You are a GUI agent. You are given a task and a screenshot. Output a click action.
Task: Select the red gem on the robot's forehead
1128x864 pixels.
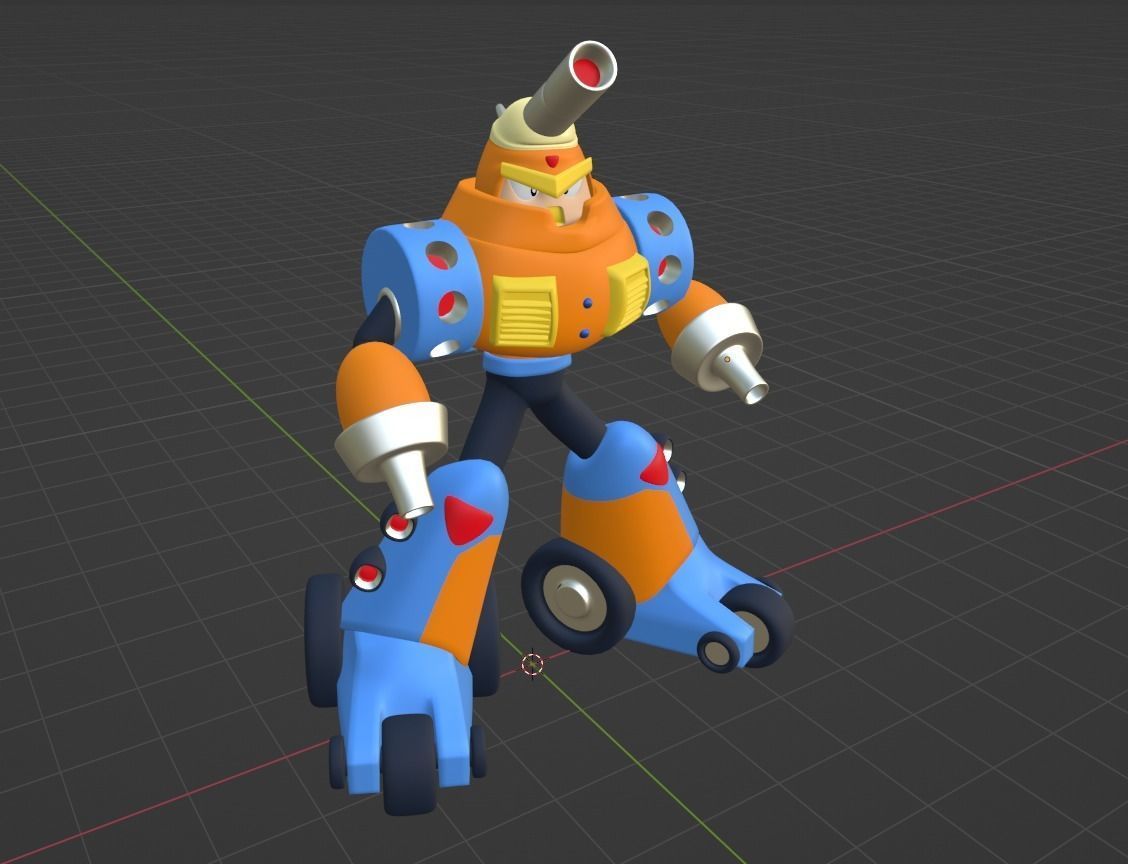click(x=552, y=160)
